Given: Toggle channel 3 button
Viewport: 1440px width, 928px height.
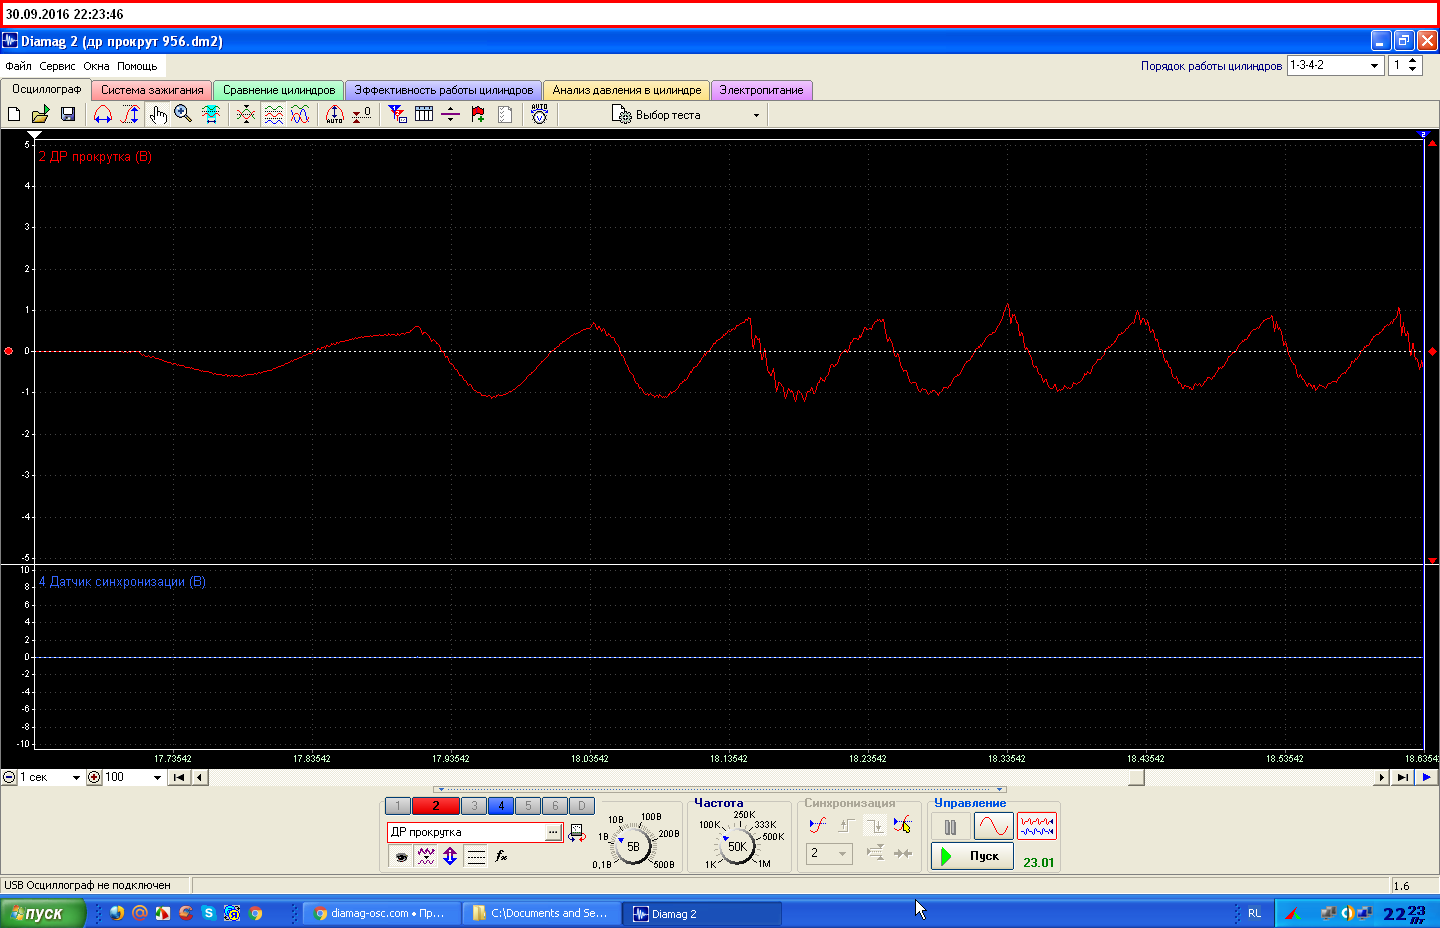Looking at the screenshot, I should click(474, 806).
